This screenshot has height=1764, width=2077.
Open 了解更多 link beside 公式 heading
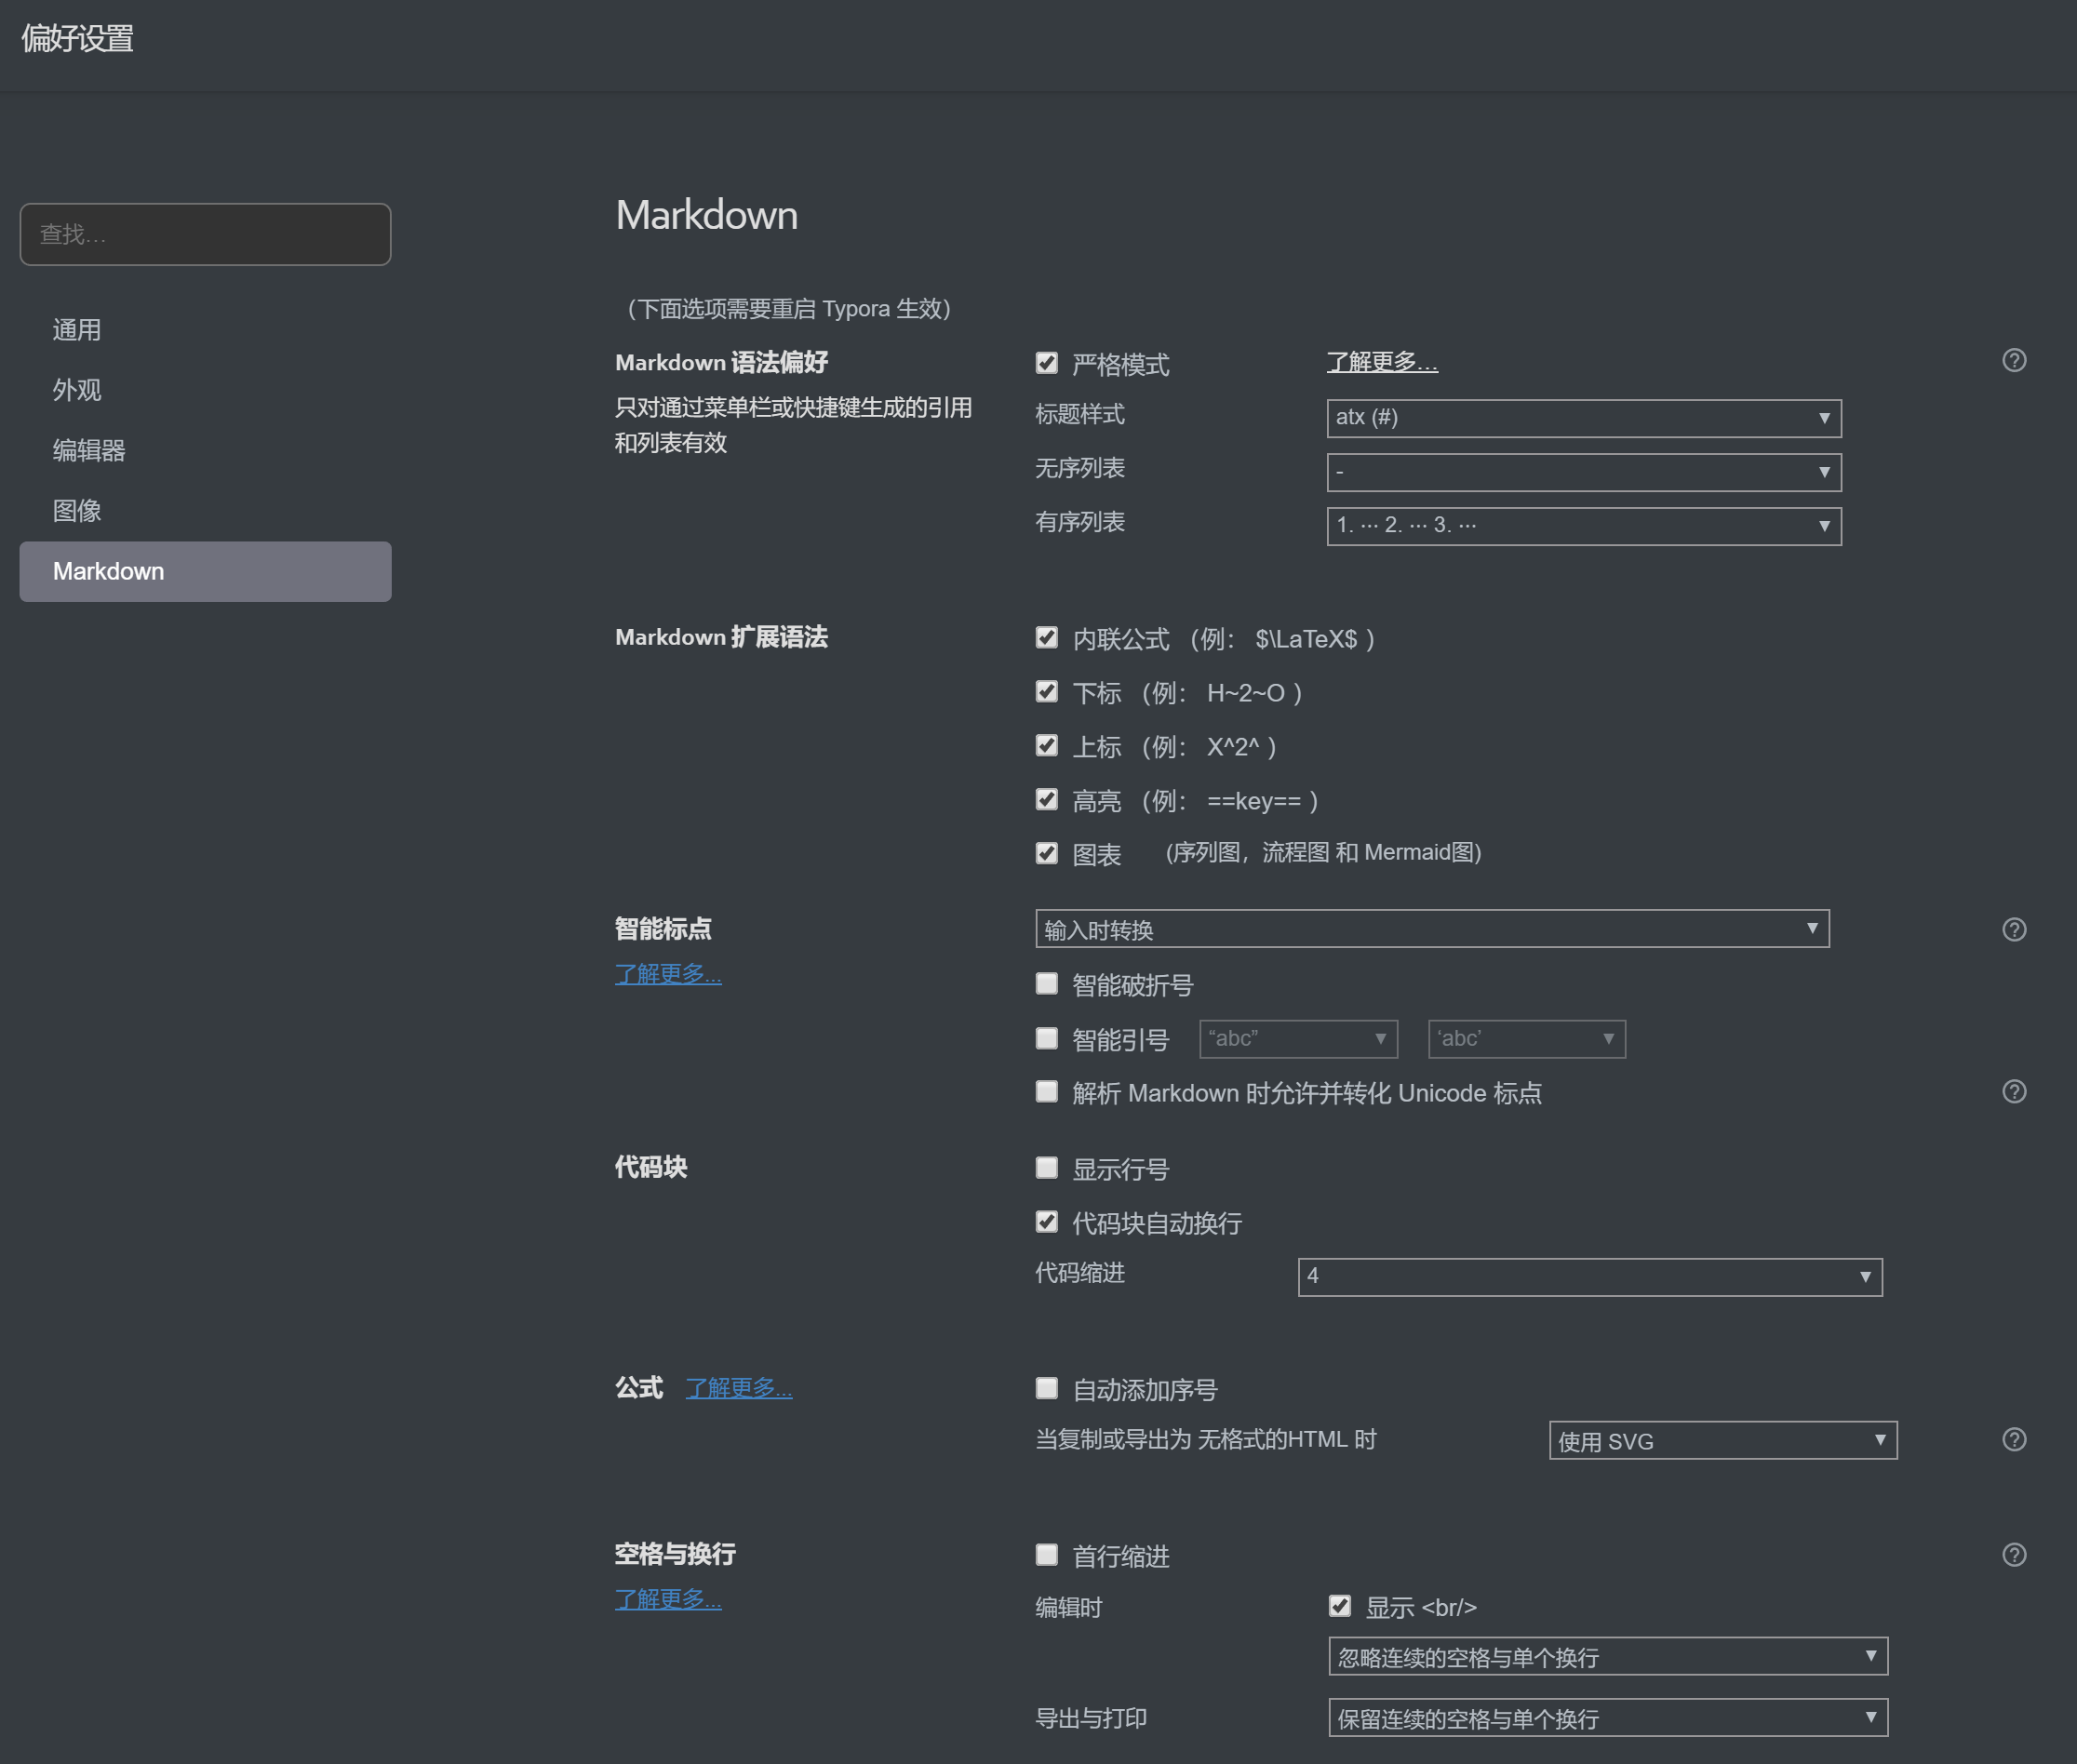[738, 1388]
